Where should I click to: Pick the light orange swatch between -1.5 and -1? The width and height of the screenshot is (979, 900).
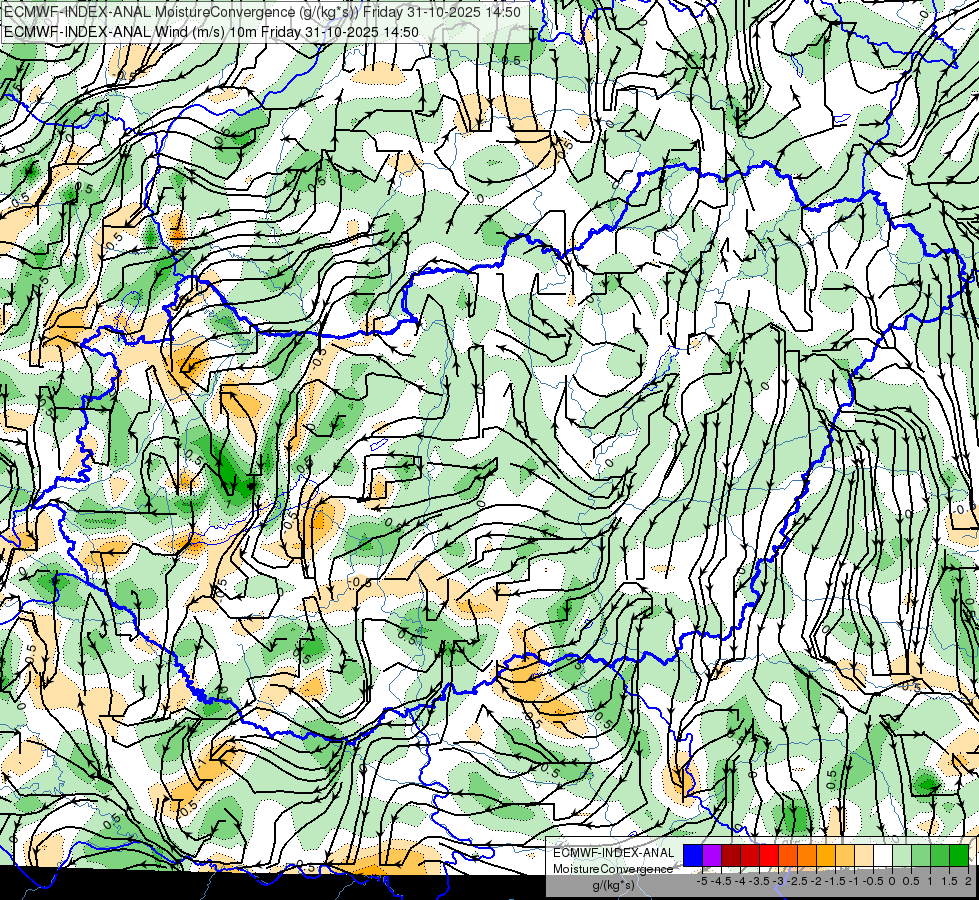click(845, 856)
